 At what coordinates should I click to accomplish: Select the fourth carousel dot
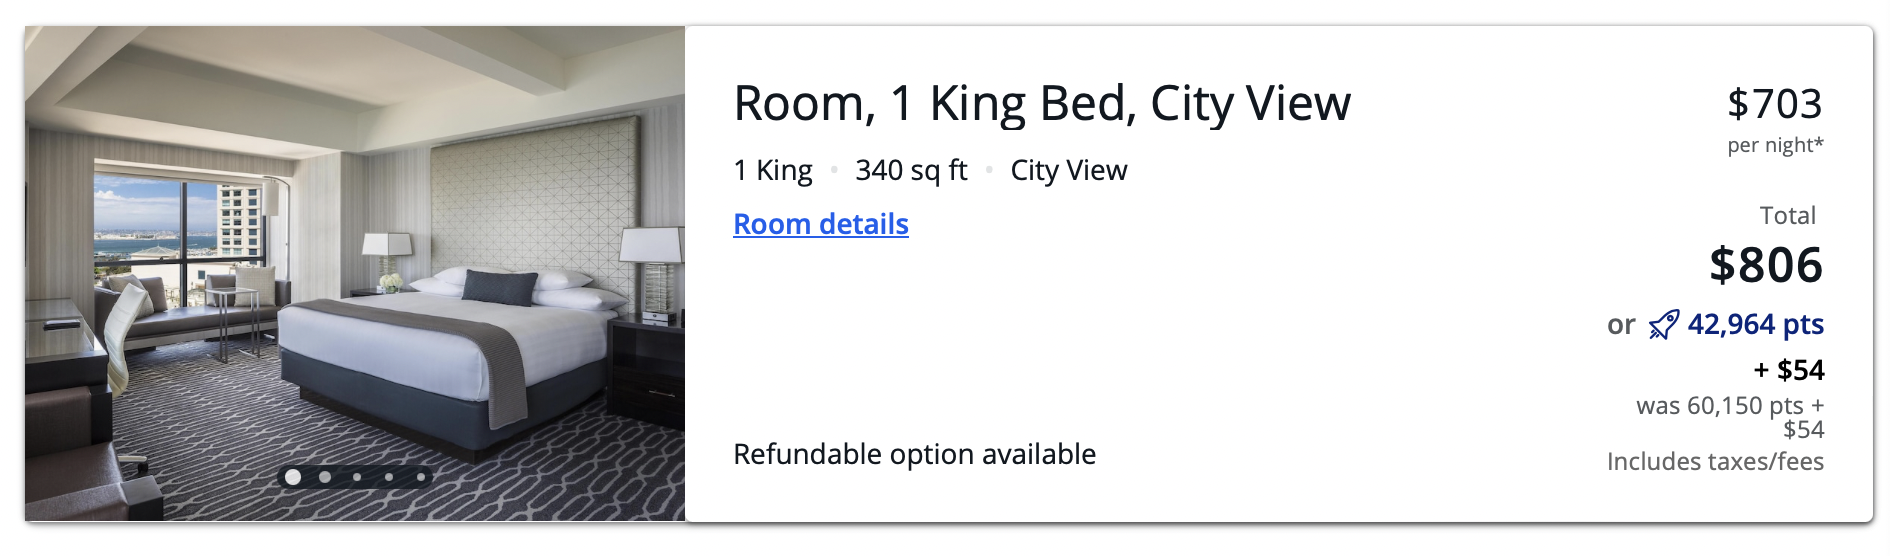[389, 477]
